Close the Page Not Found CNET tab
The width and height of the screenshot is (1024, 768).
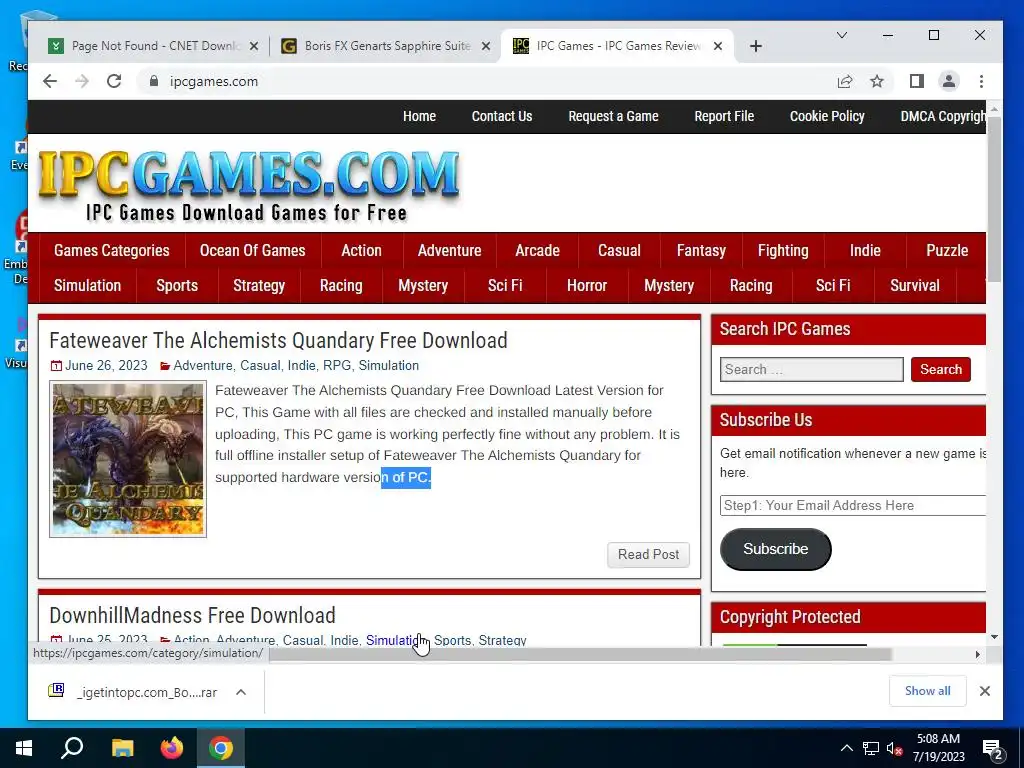254,46
